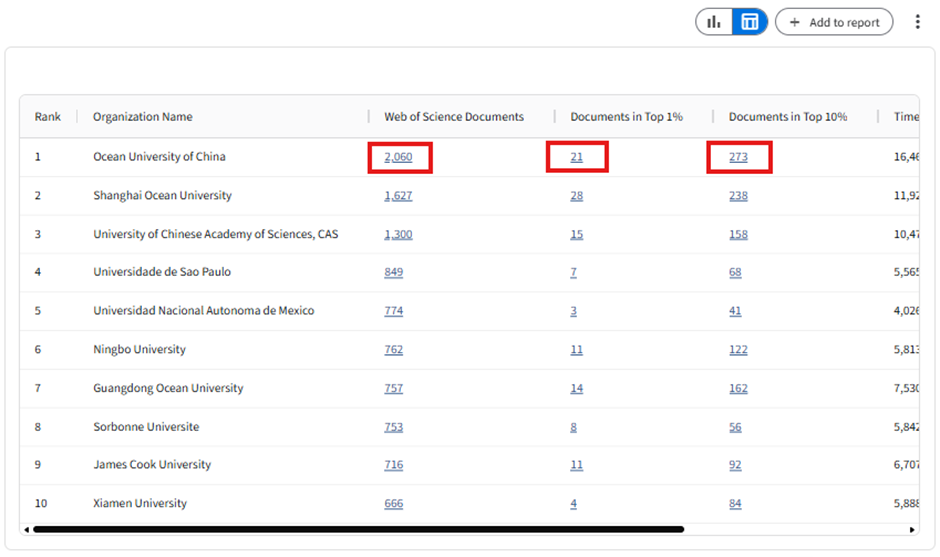Select the Xiamen University name
This screenshot has width=940, height=557.
pyautogui.click(x=140, y=503)
